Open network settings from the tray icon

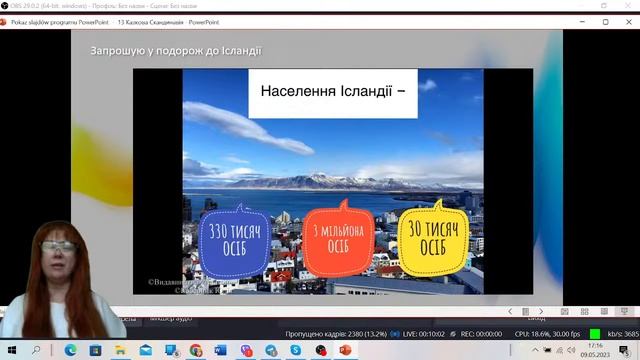(x=560, y=350)
